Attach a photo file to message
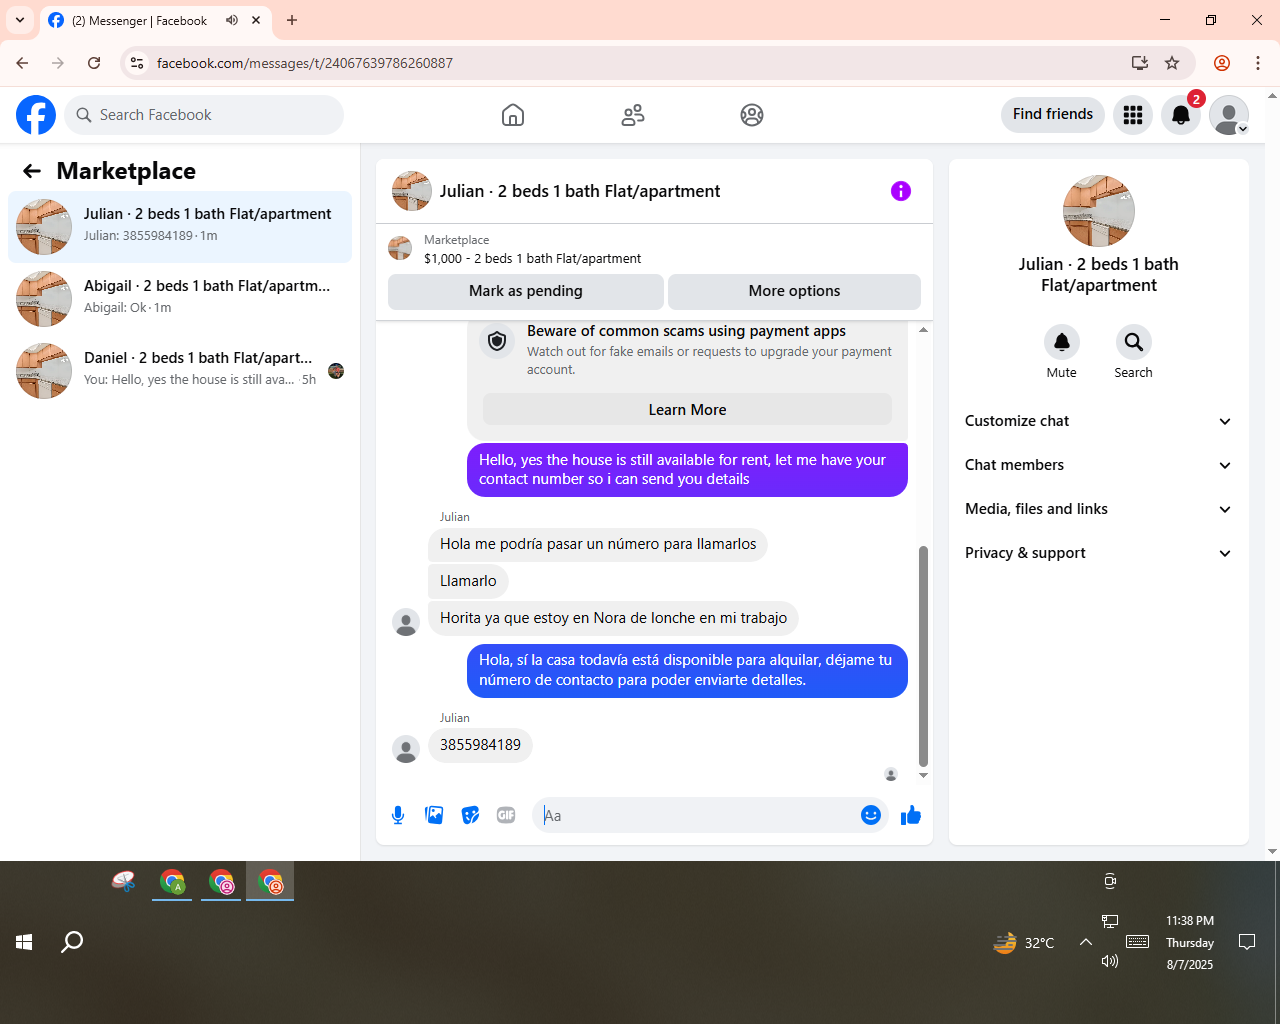Screen dimensions: 1280x1024 tap(434, 815)
